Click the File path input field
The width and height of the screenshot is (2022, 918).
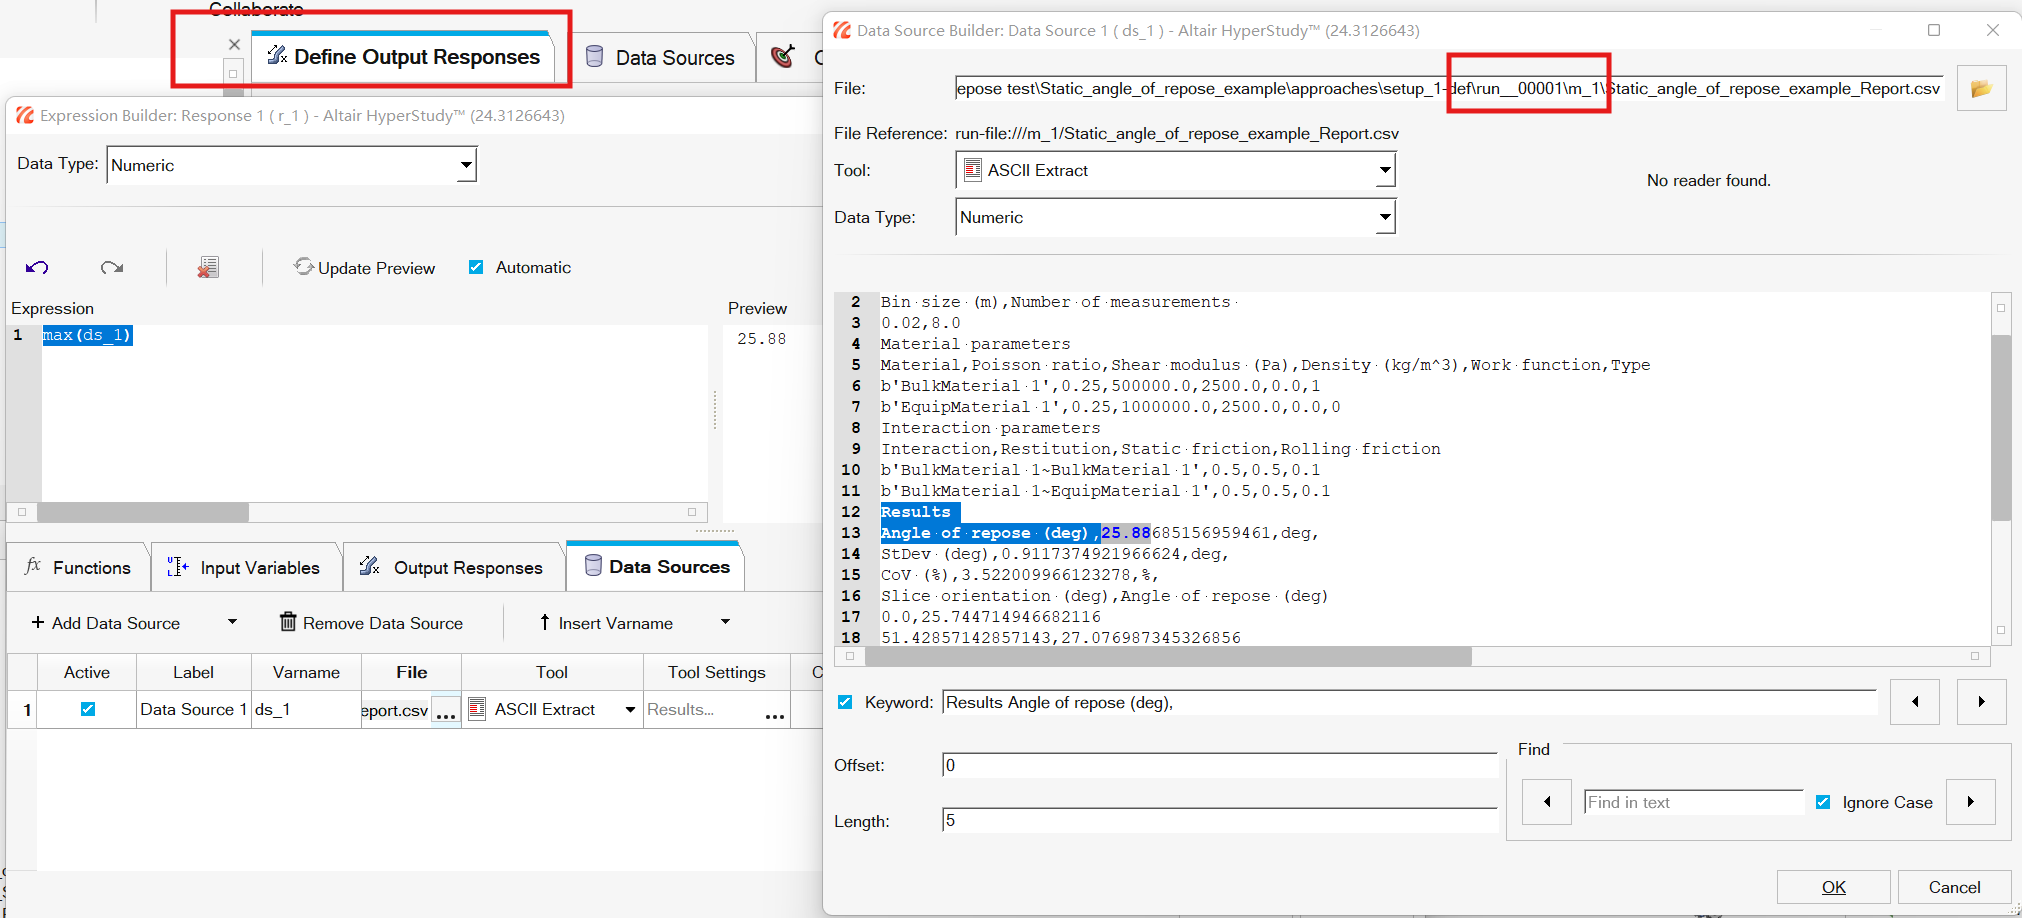(1448, 88)
